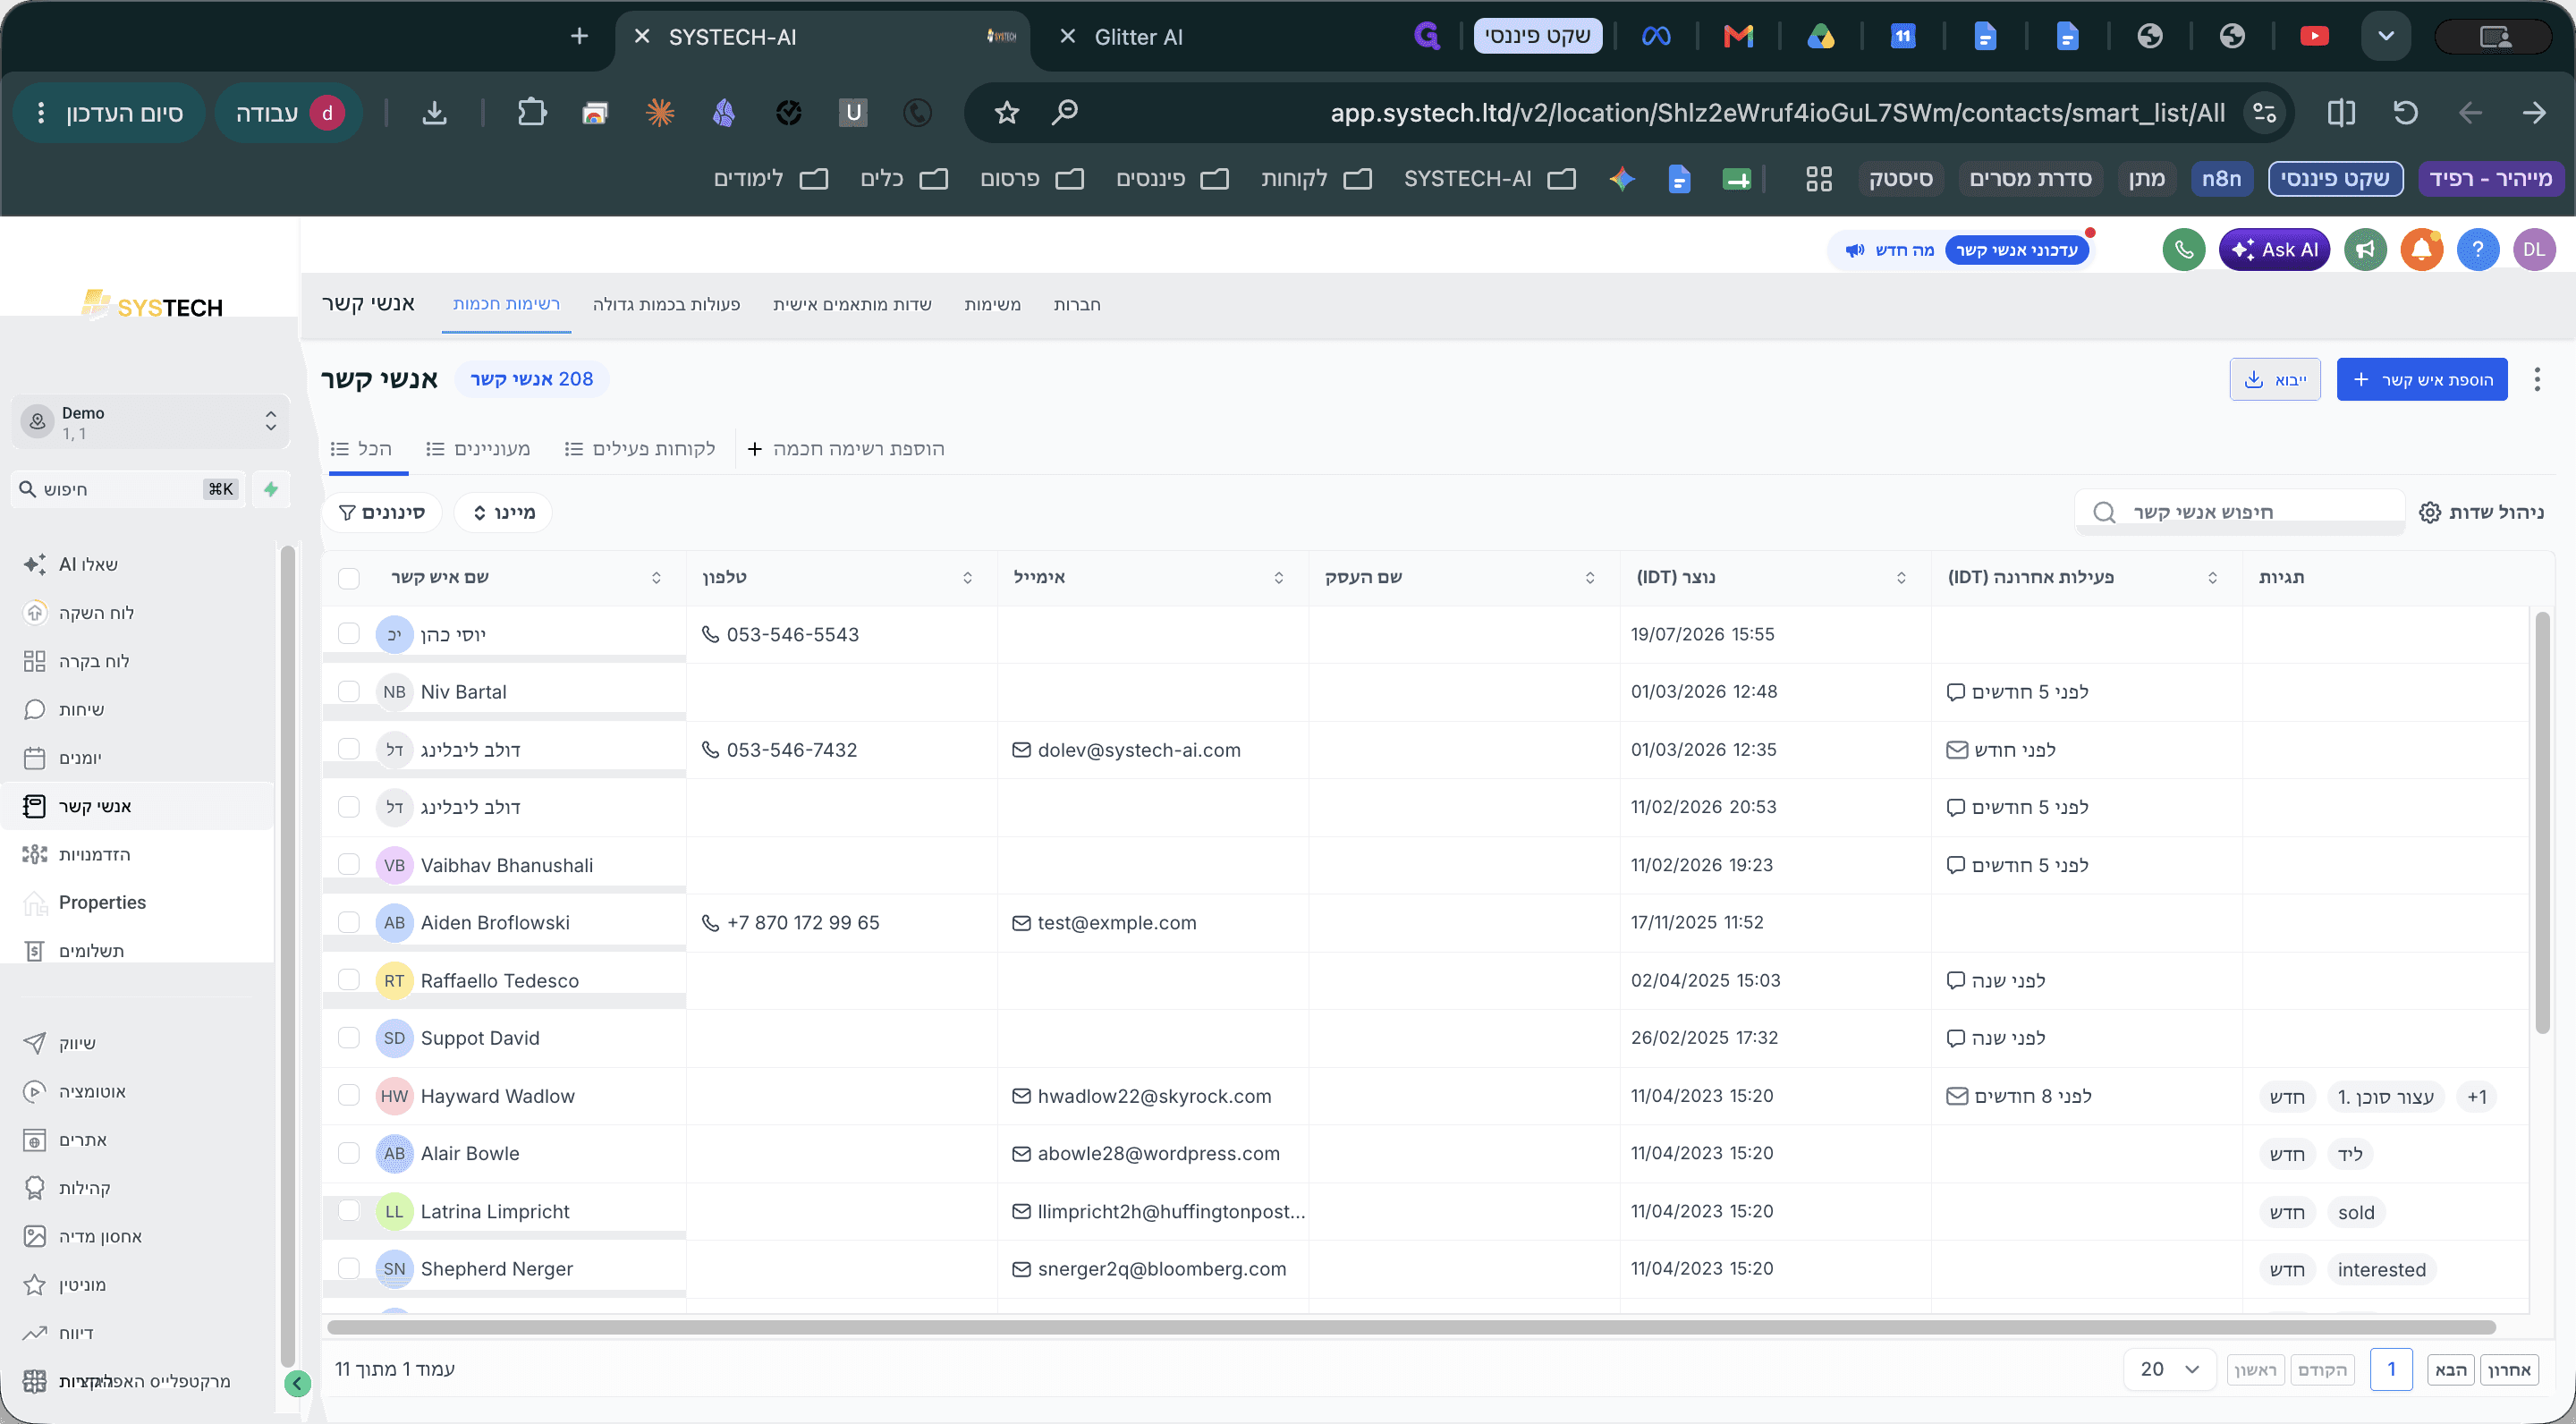Sort by שם איש קשר column arrows

pyautogui.click(x=656, y=577)
